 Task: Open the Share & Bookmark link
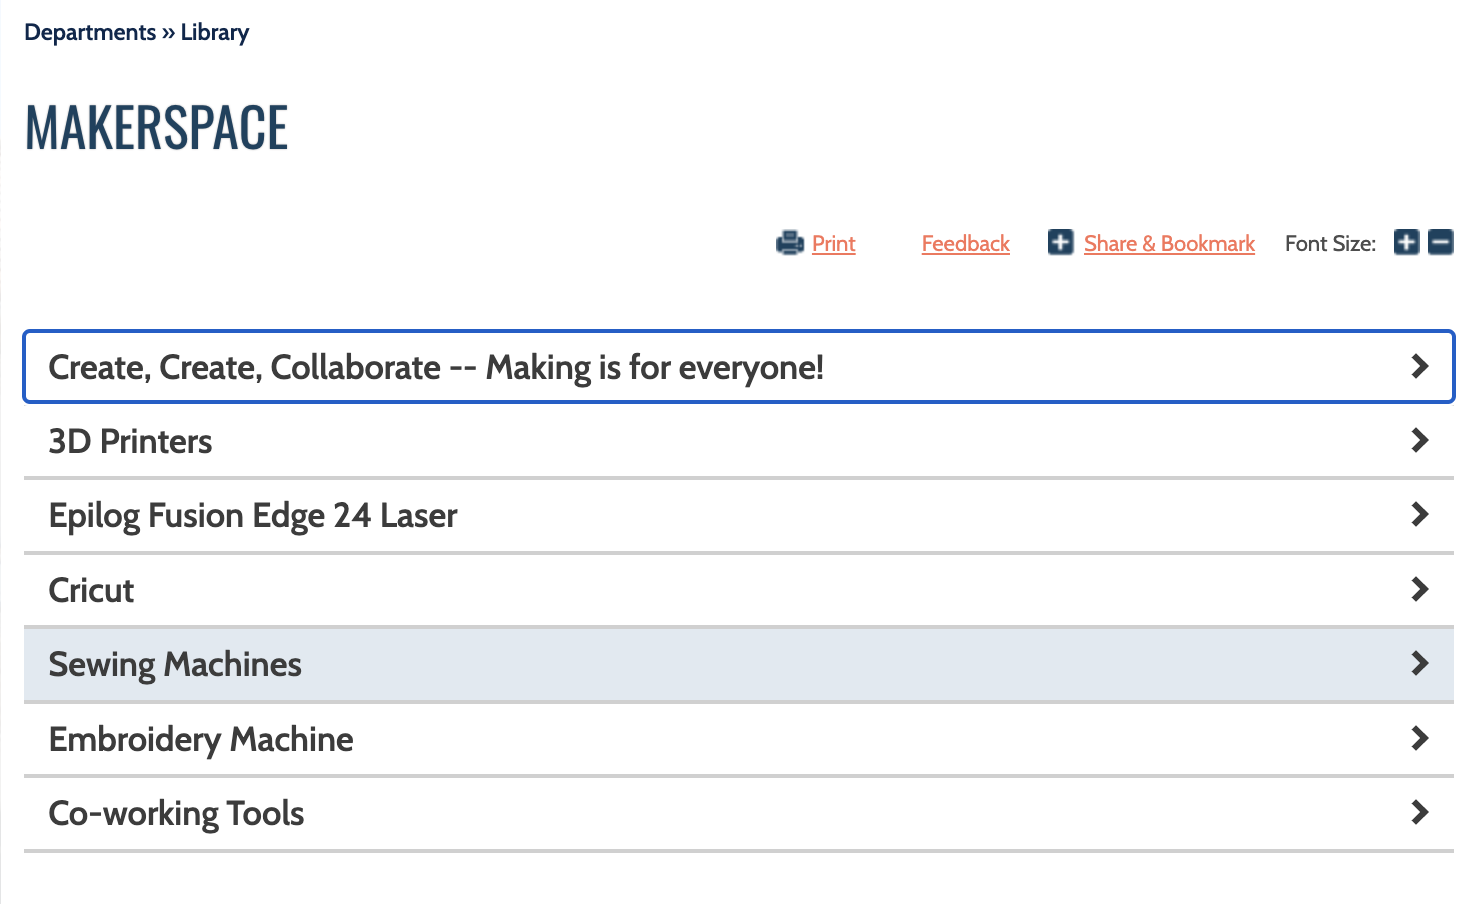click(x=1169, y=243)
